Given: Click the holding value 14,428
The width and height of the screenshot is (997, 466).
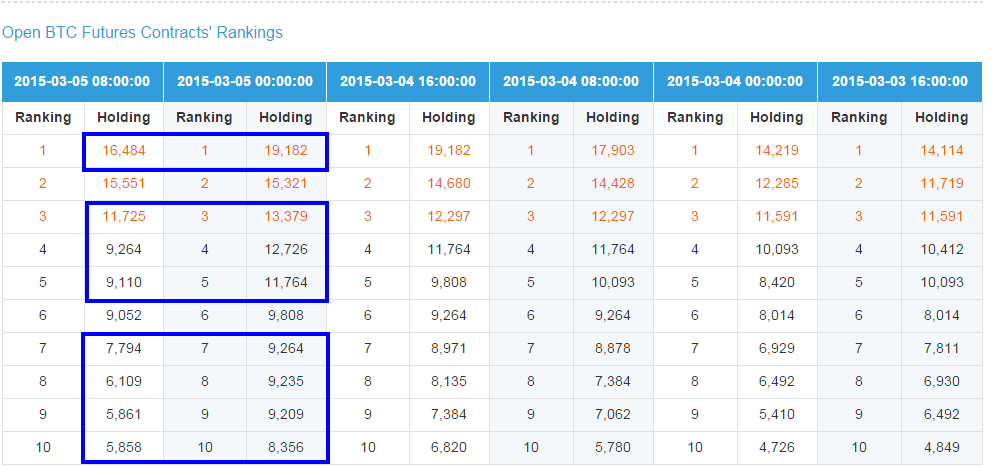Looking at the screenshot, I should pos(612,184).
